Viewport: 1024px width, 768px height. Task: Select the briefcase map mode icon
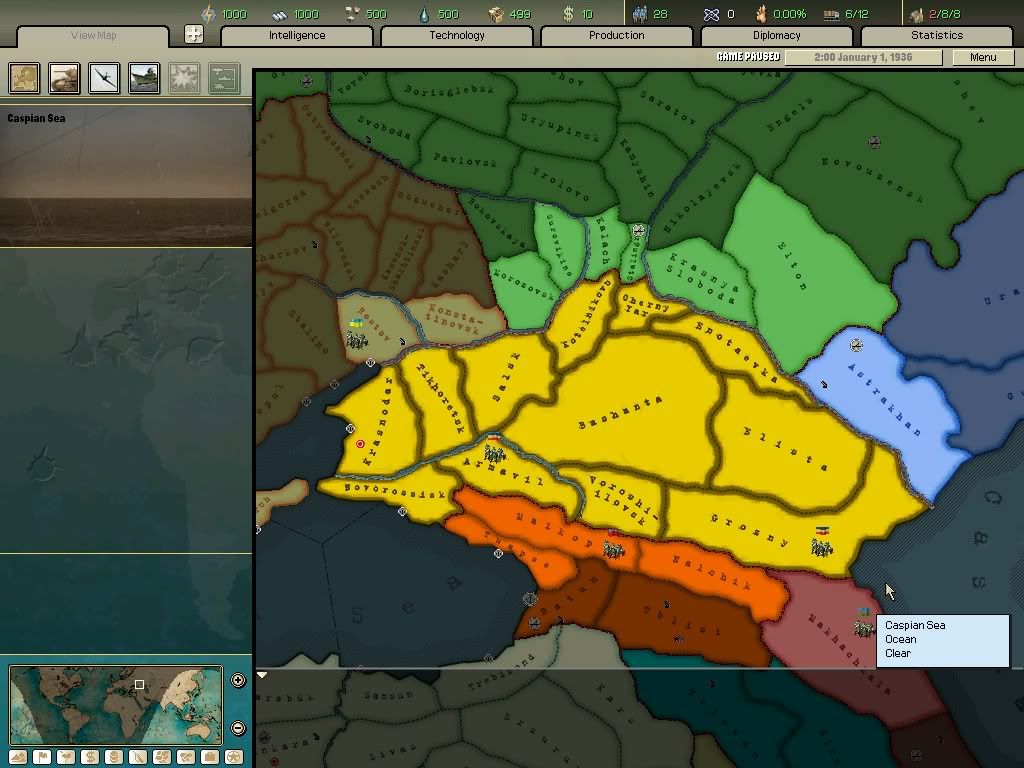tap(210, 757)
